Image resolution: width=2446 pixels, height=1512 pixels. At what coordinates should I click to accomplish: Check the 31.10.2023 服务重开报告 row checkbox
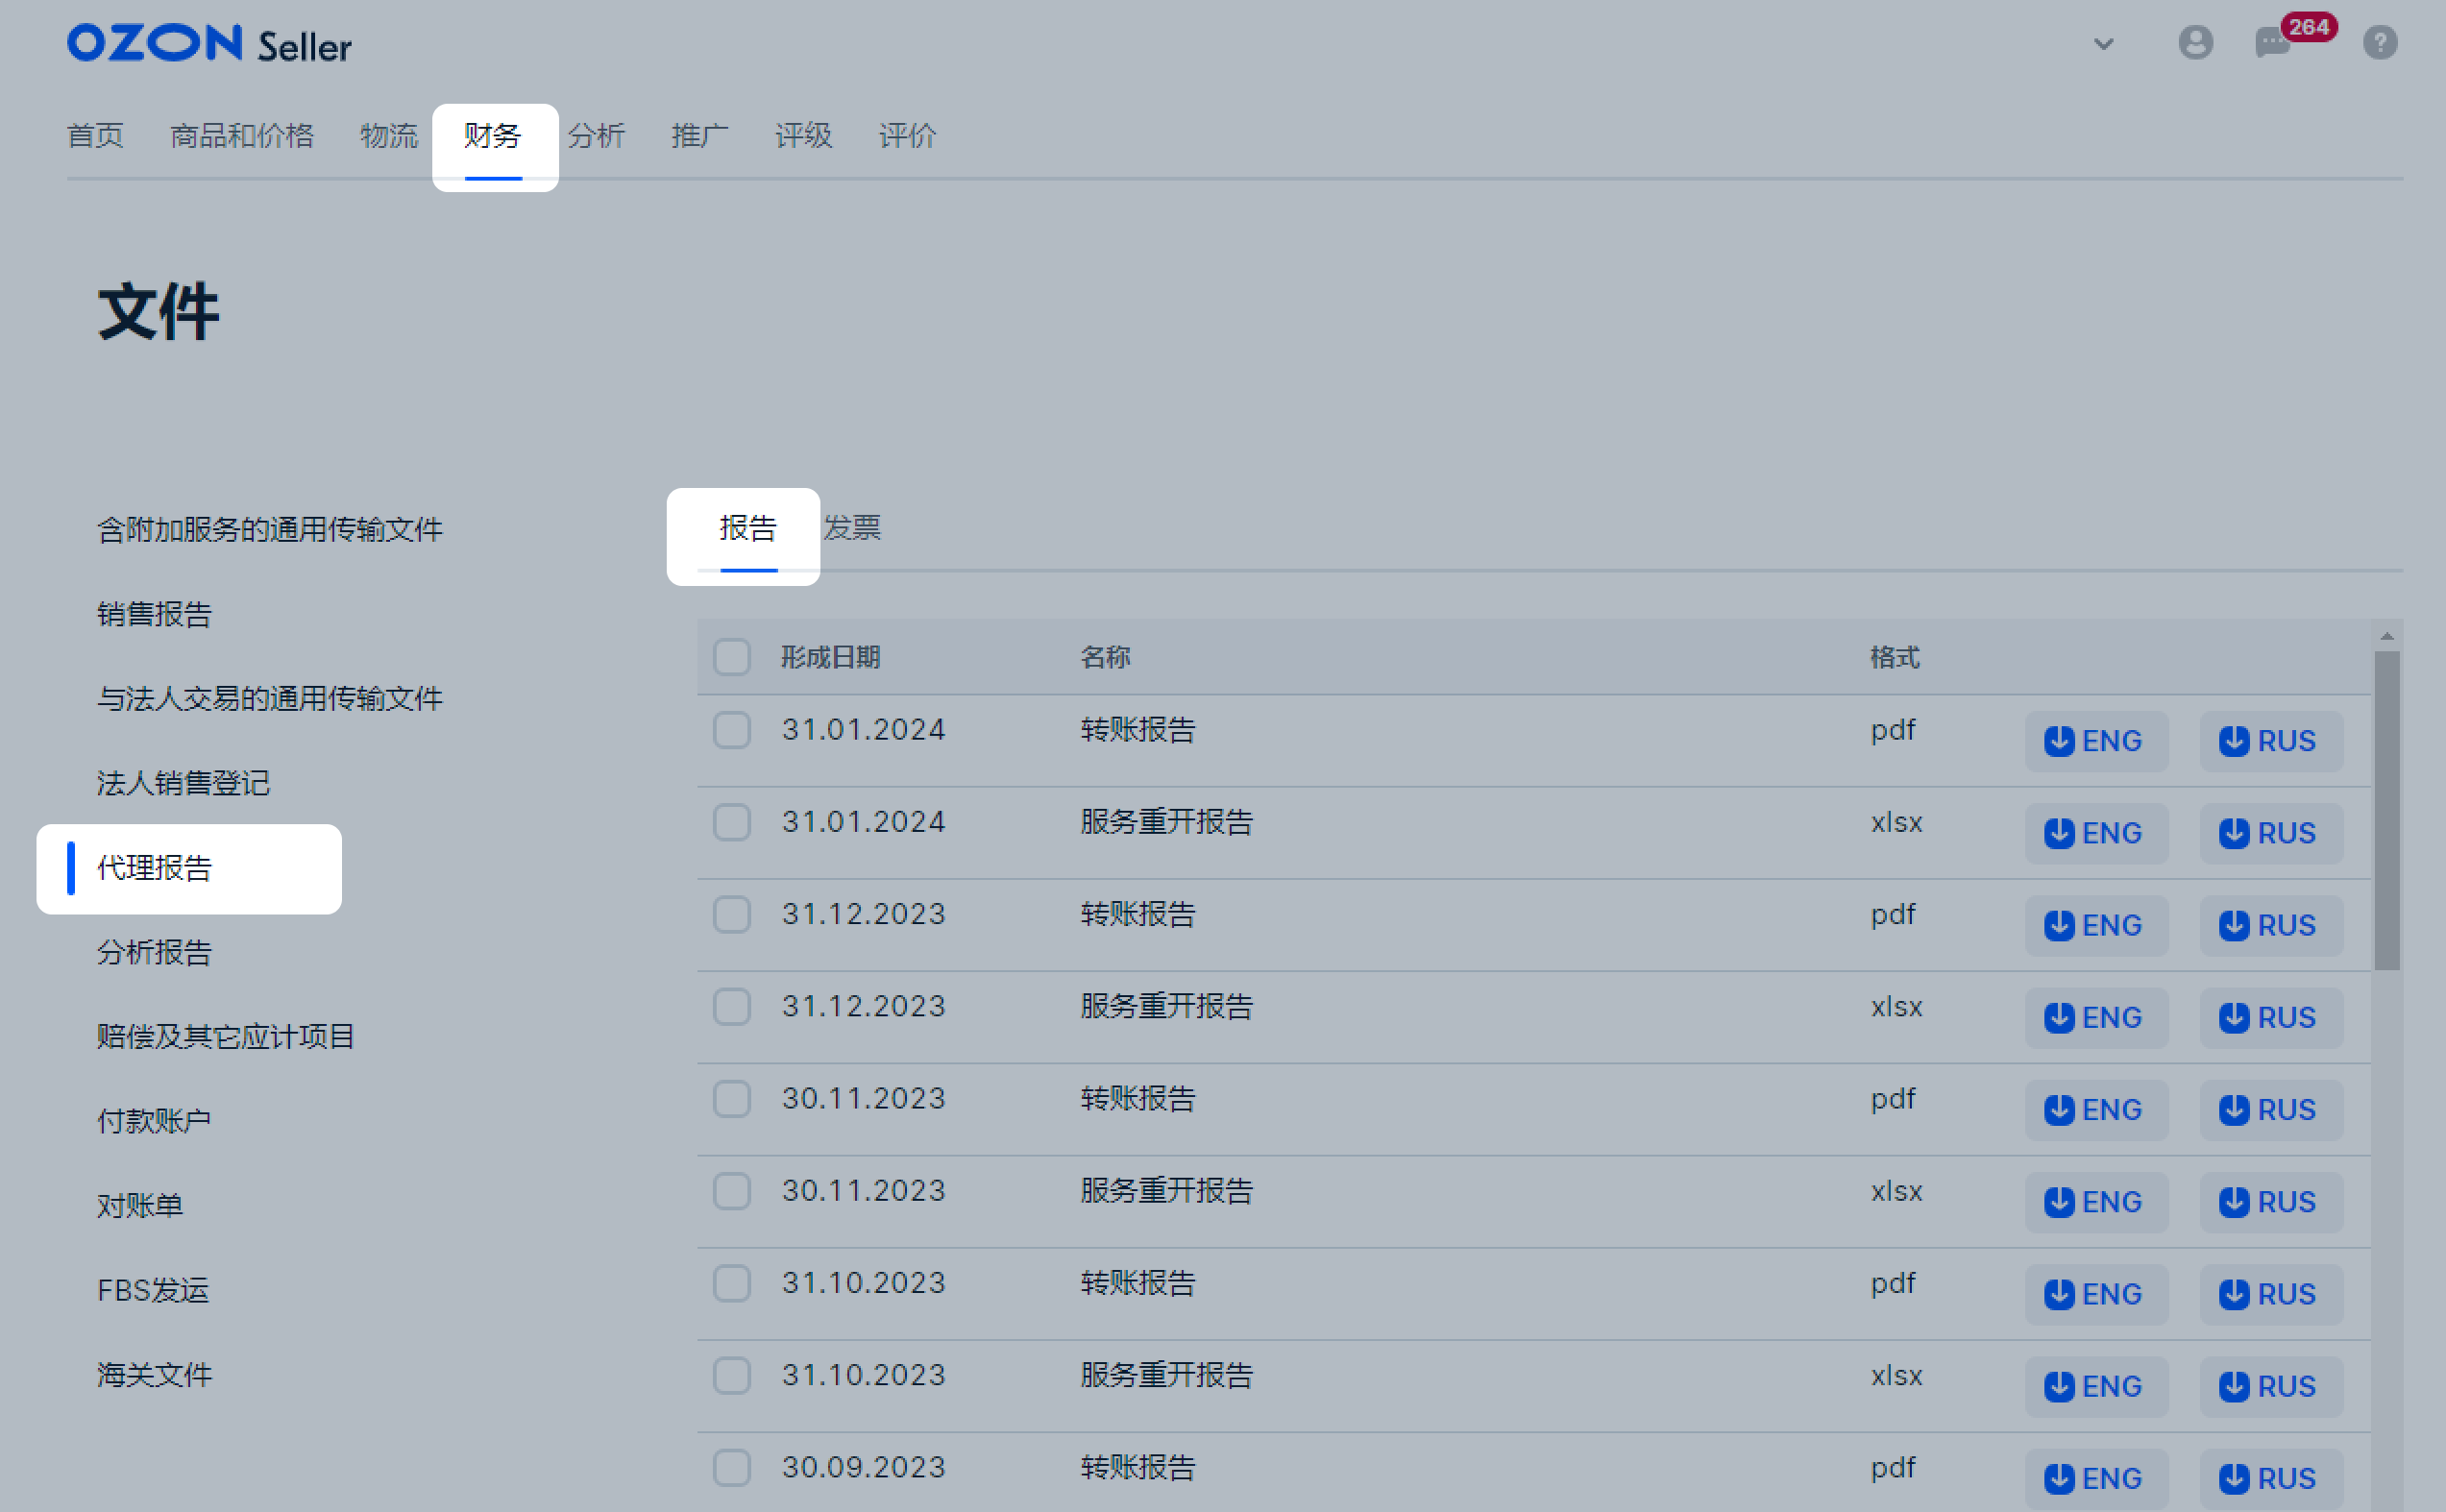732,1375
